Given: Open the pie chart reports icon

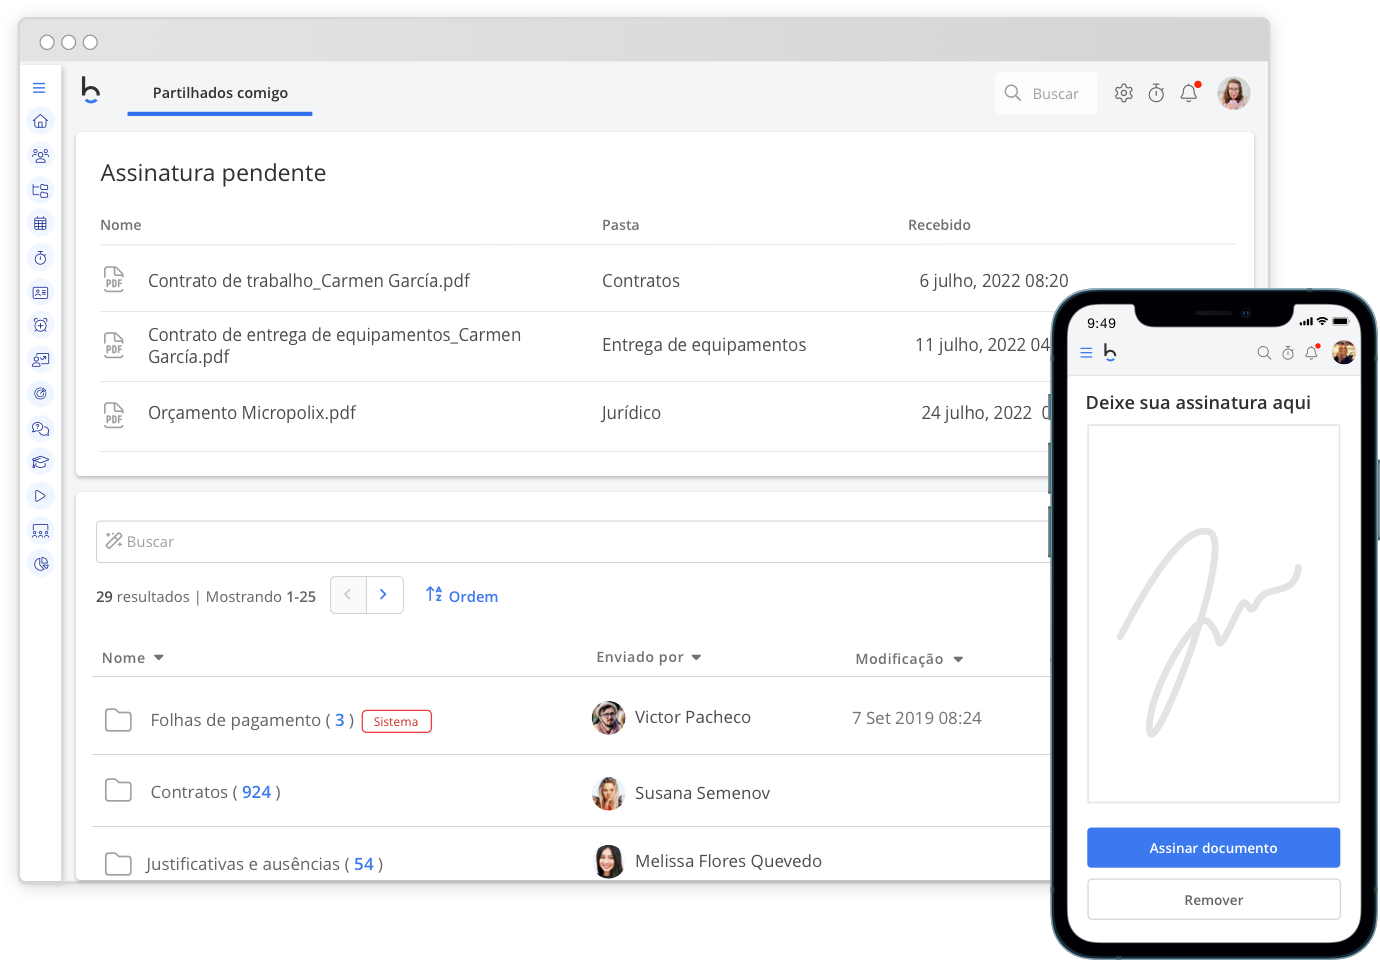Looking at the screenshot, I should coord(40,564).
